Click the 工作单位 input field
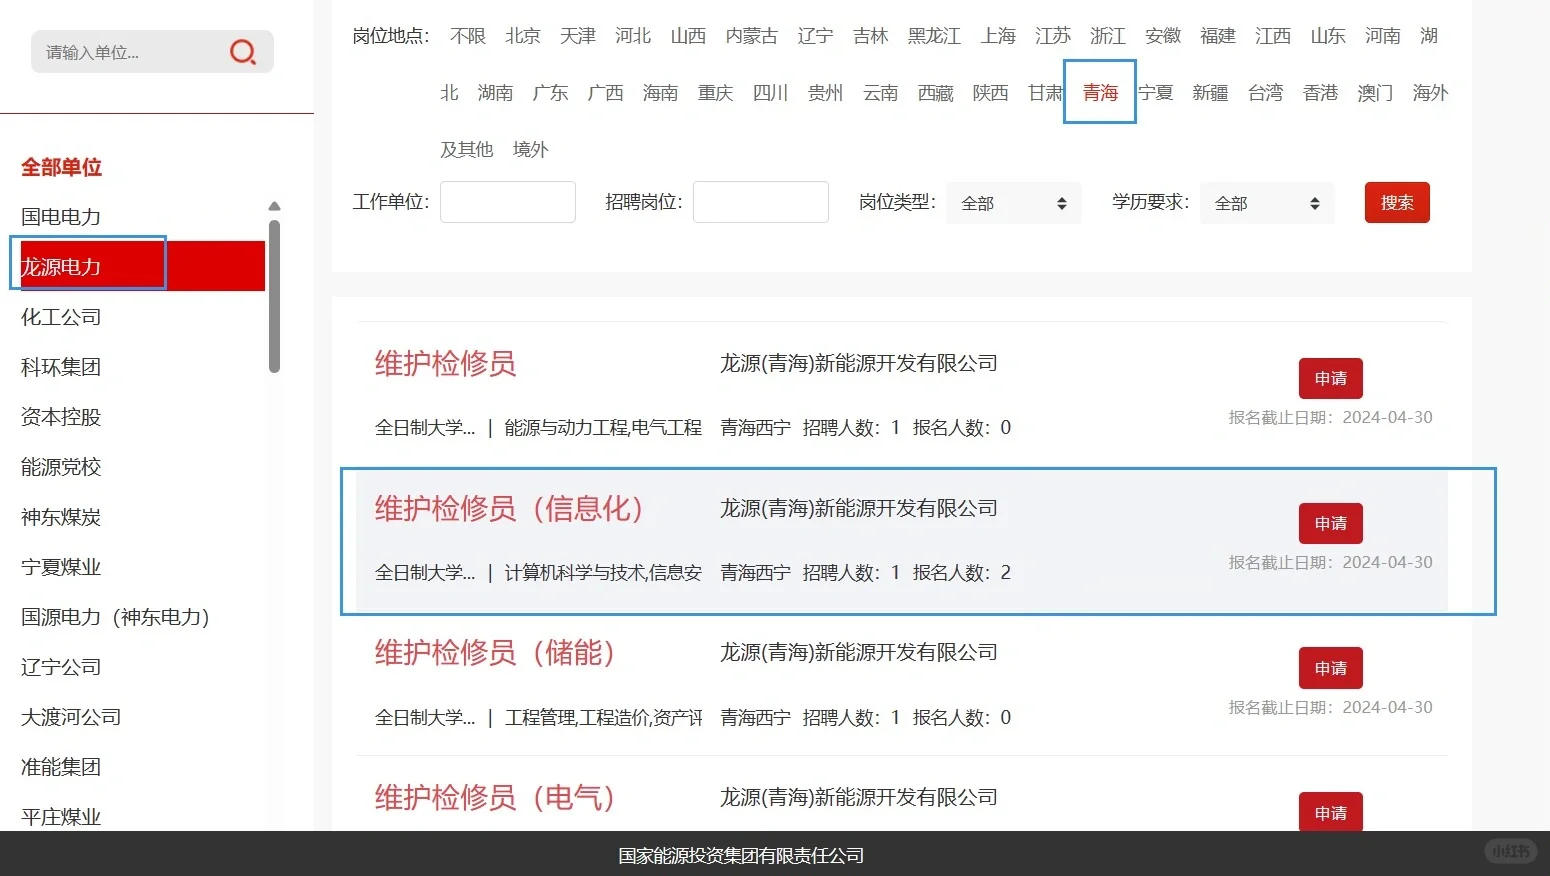This screenshot has height=876, width=1550. click(508, 202)
